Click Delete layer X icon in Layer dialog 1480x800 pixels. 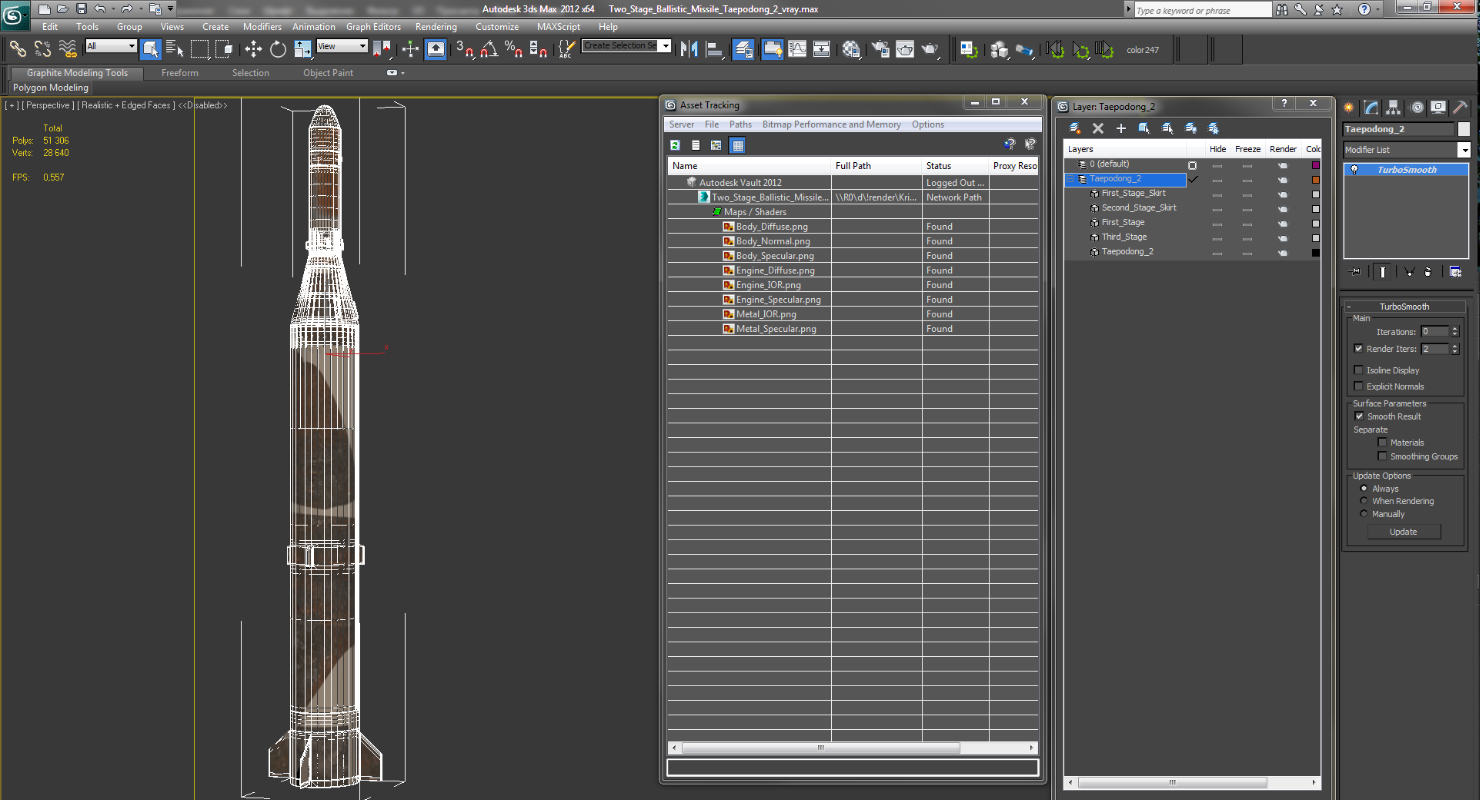click(x=1098, y=128)
